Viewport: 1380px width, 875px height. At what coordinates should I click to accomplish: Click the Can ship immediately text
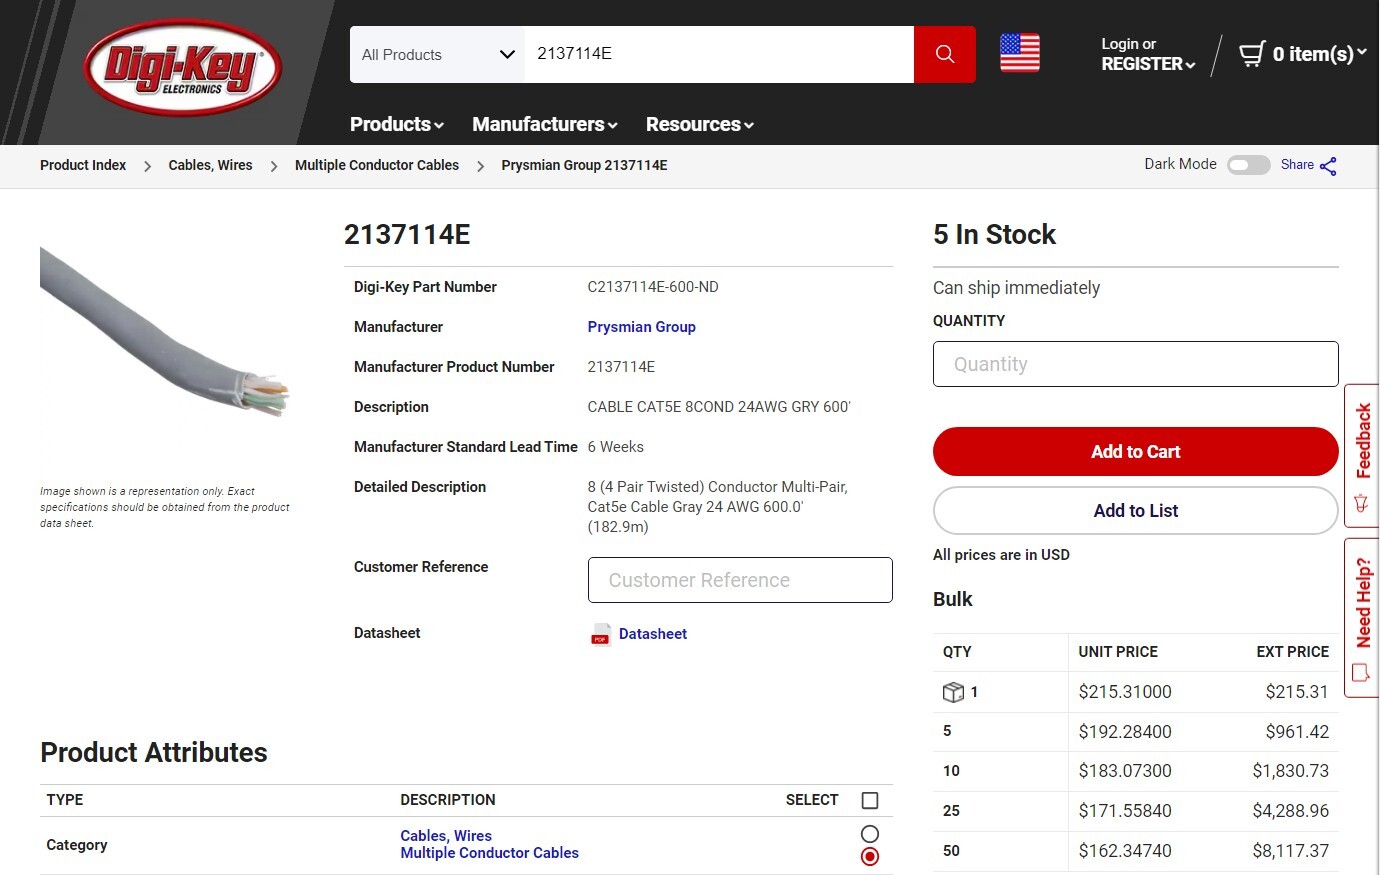1016,288
